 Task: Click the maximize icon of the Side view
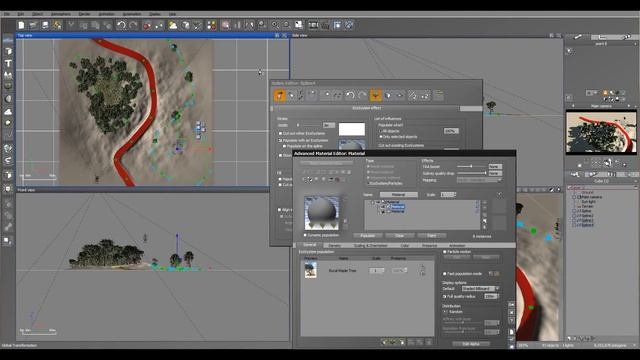pyautogui.click(x=559, y=36)
